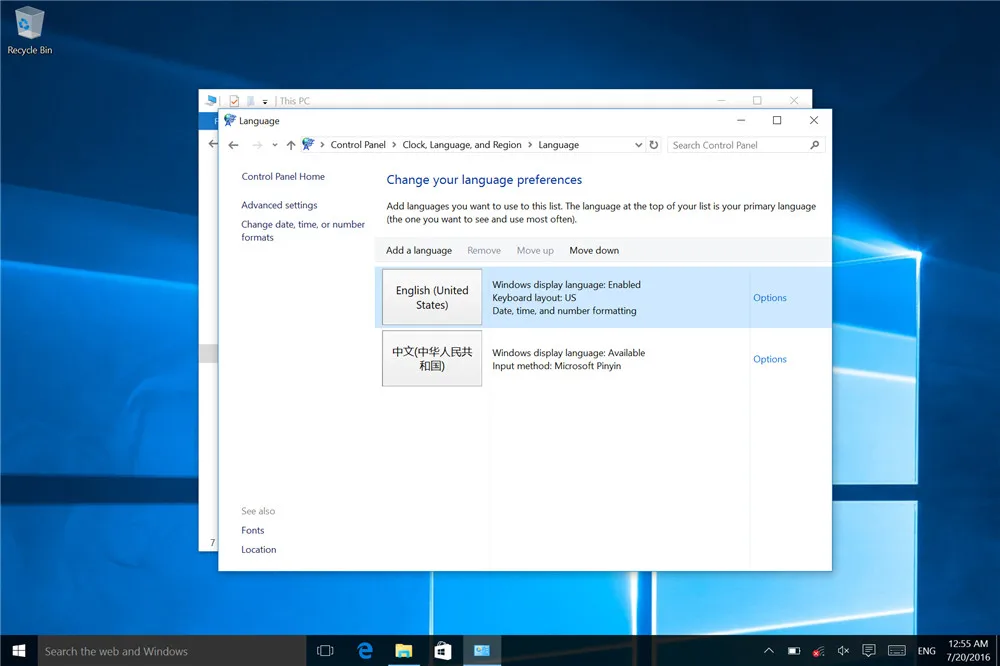Go up one level with the Up arrow
This screenshot has width=1000, height=666.
(x=291, y=145)
